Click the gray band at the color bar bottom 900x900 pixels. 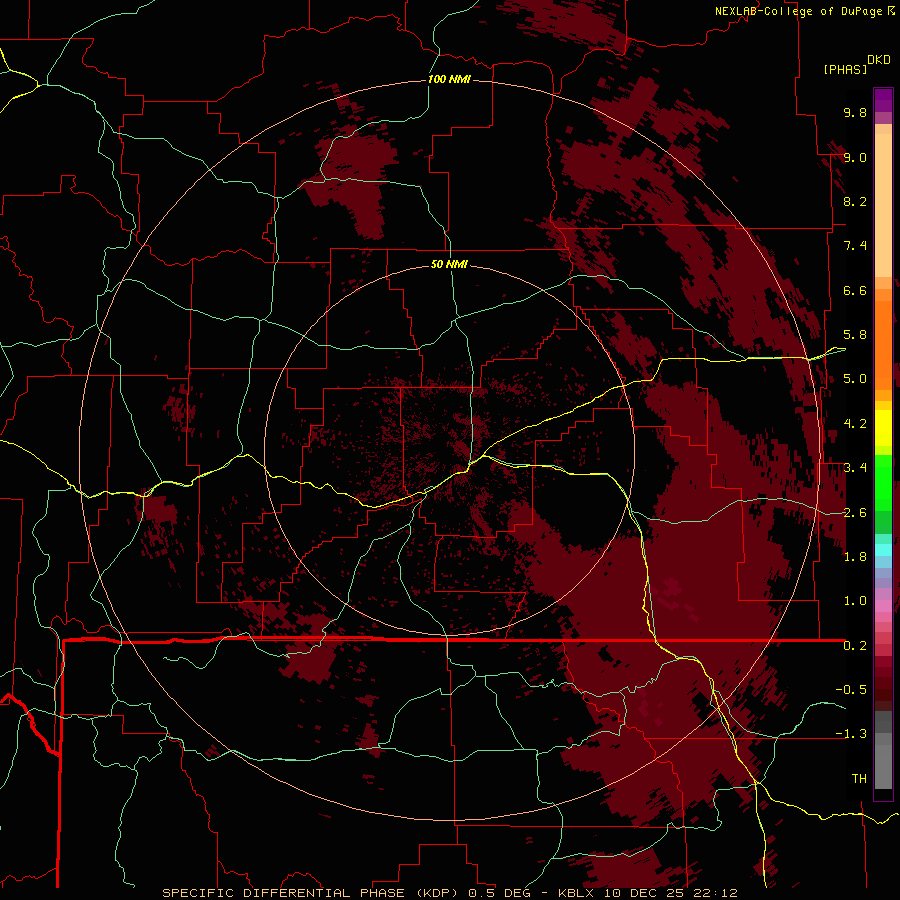click(883, 766)
